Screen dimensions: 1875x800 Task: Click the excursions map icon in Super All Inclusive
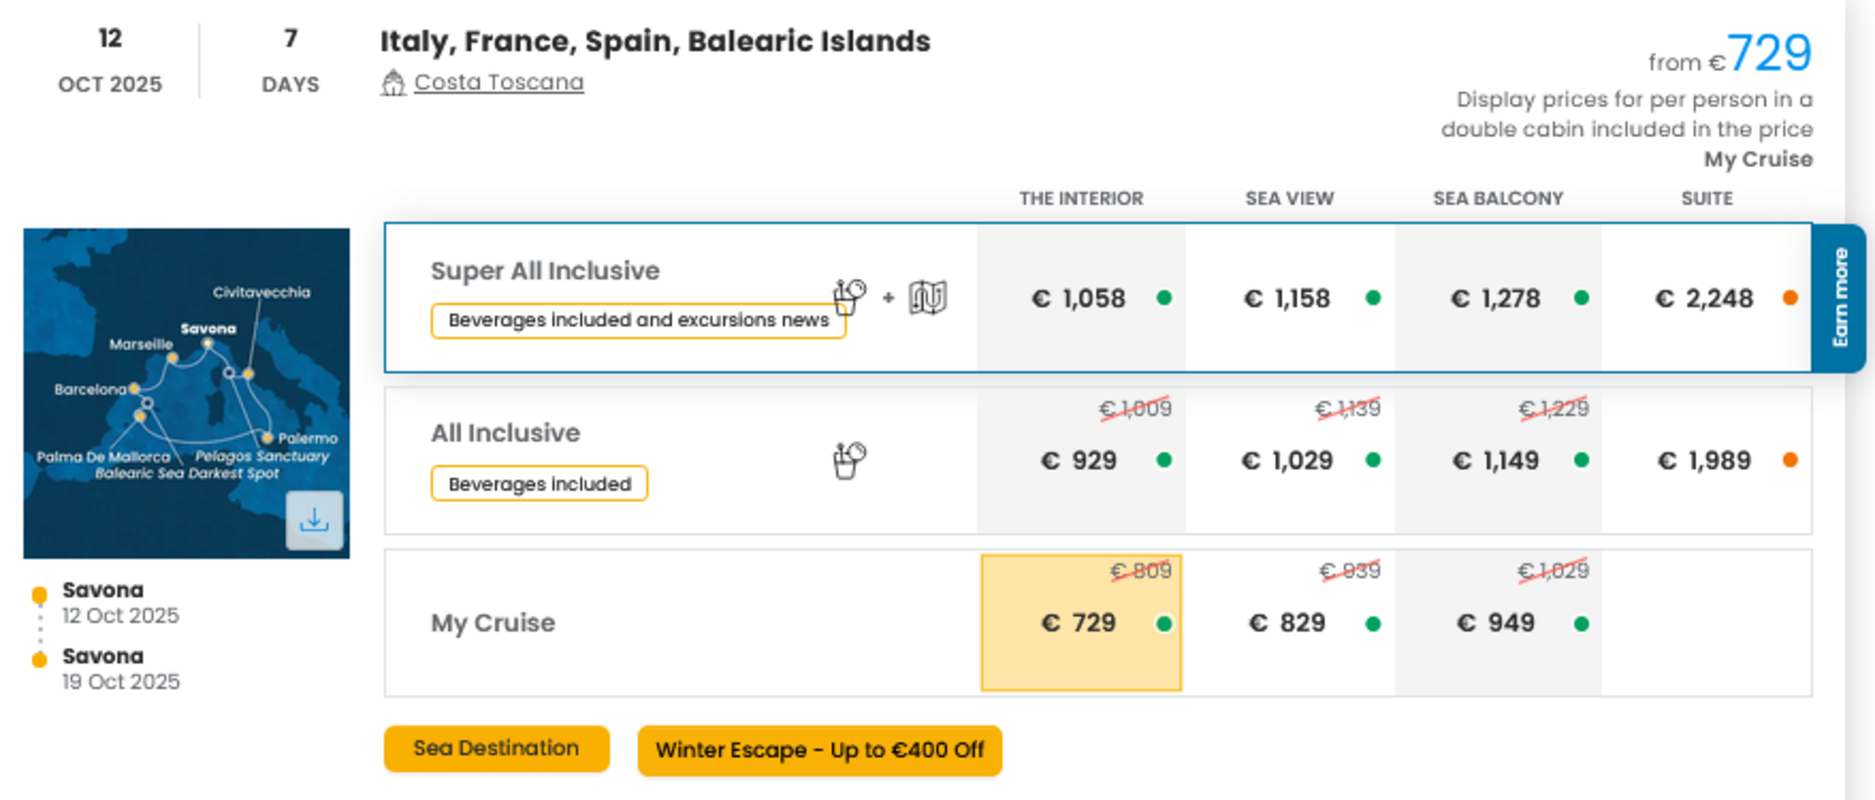click(927, 297)
